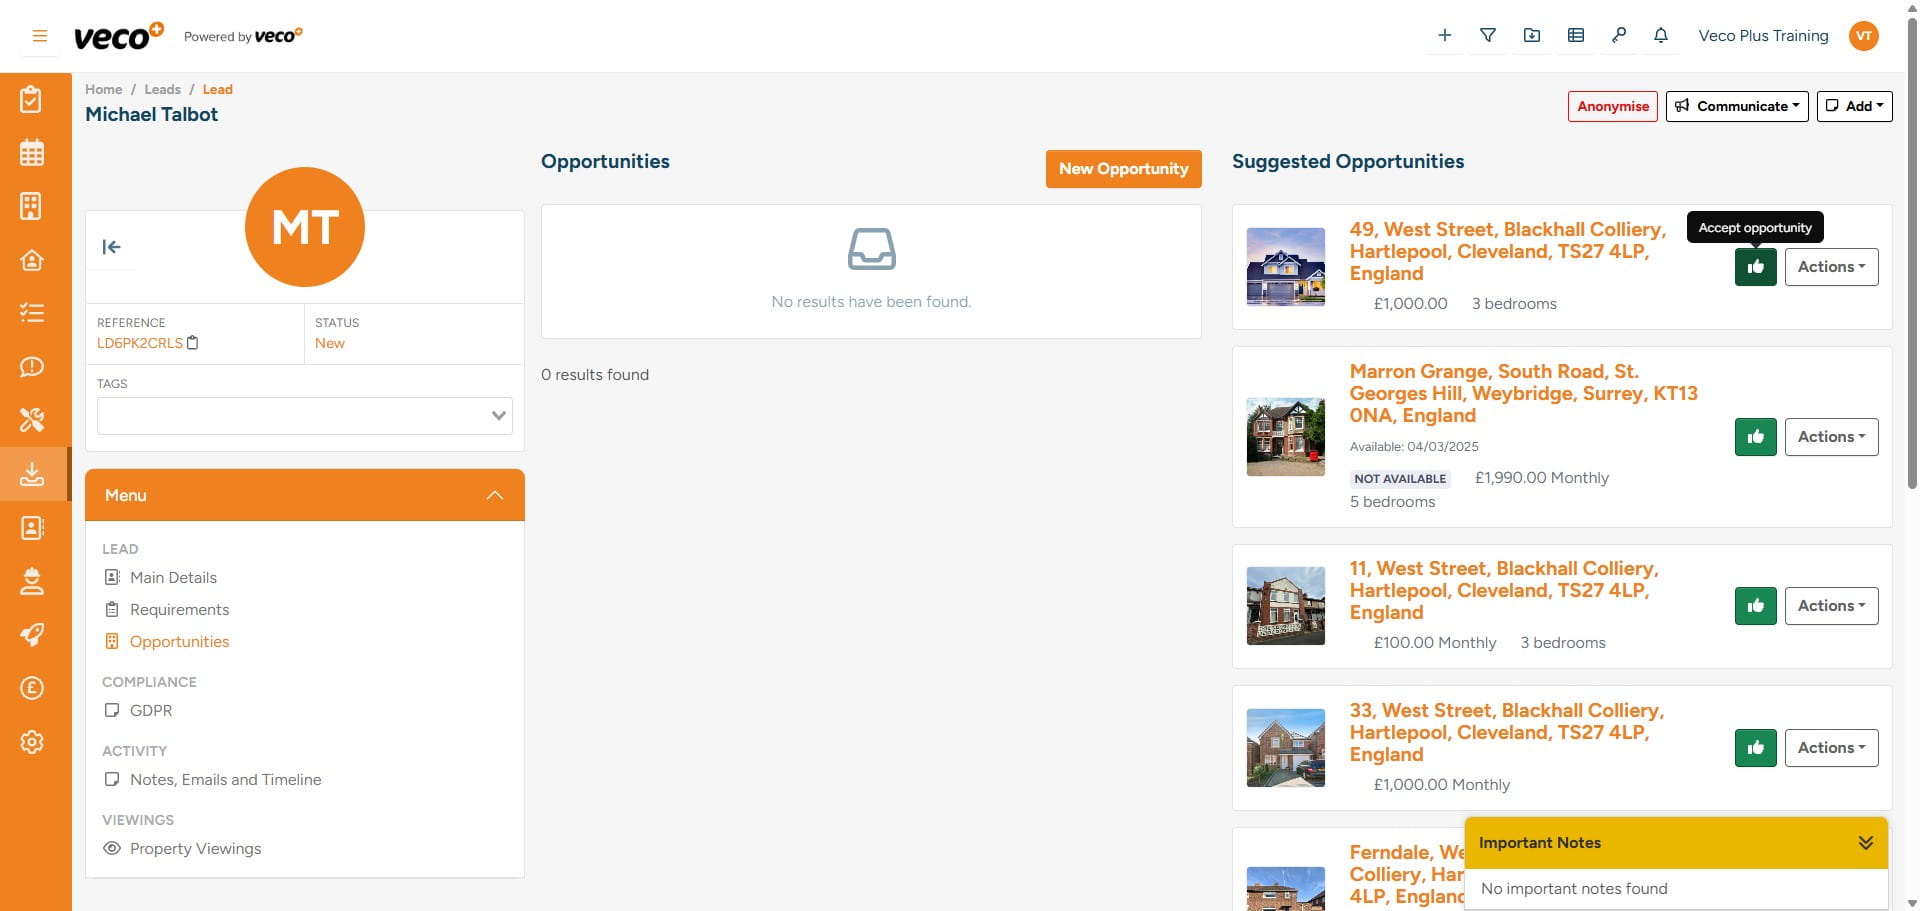This screenshot has height=911, width=1920.
Task: Accept the 49 West Street opportunity
Action: 1755,267
